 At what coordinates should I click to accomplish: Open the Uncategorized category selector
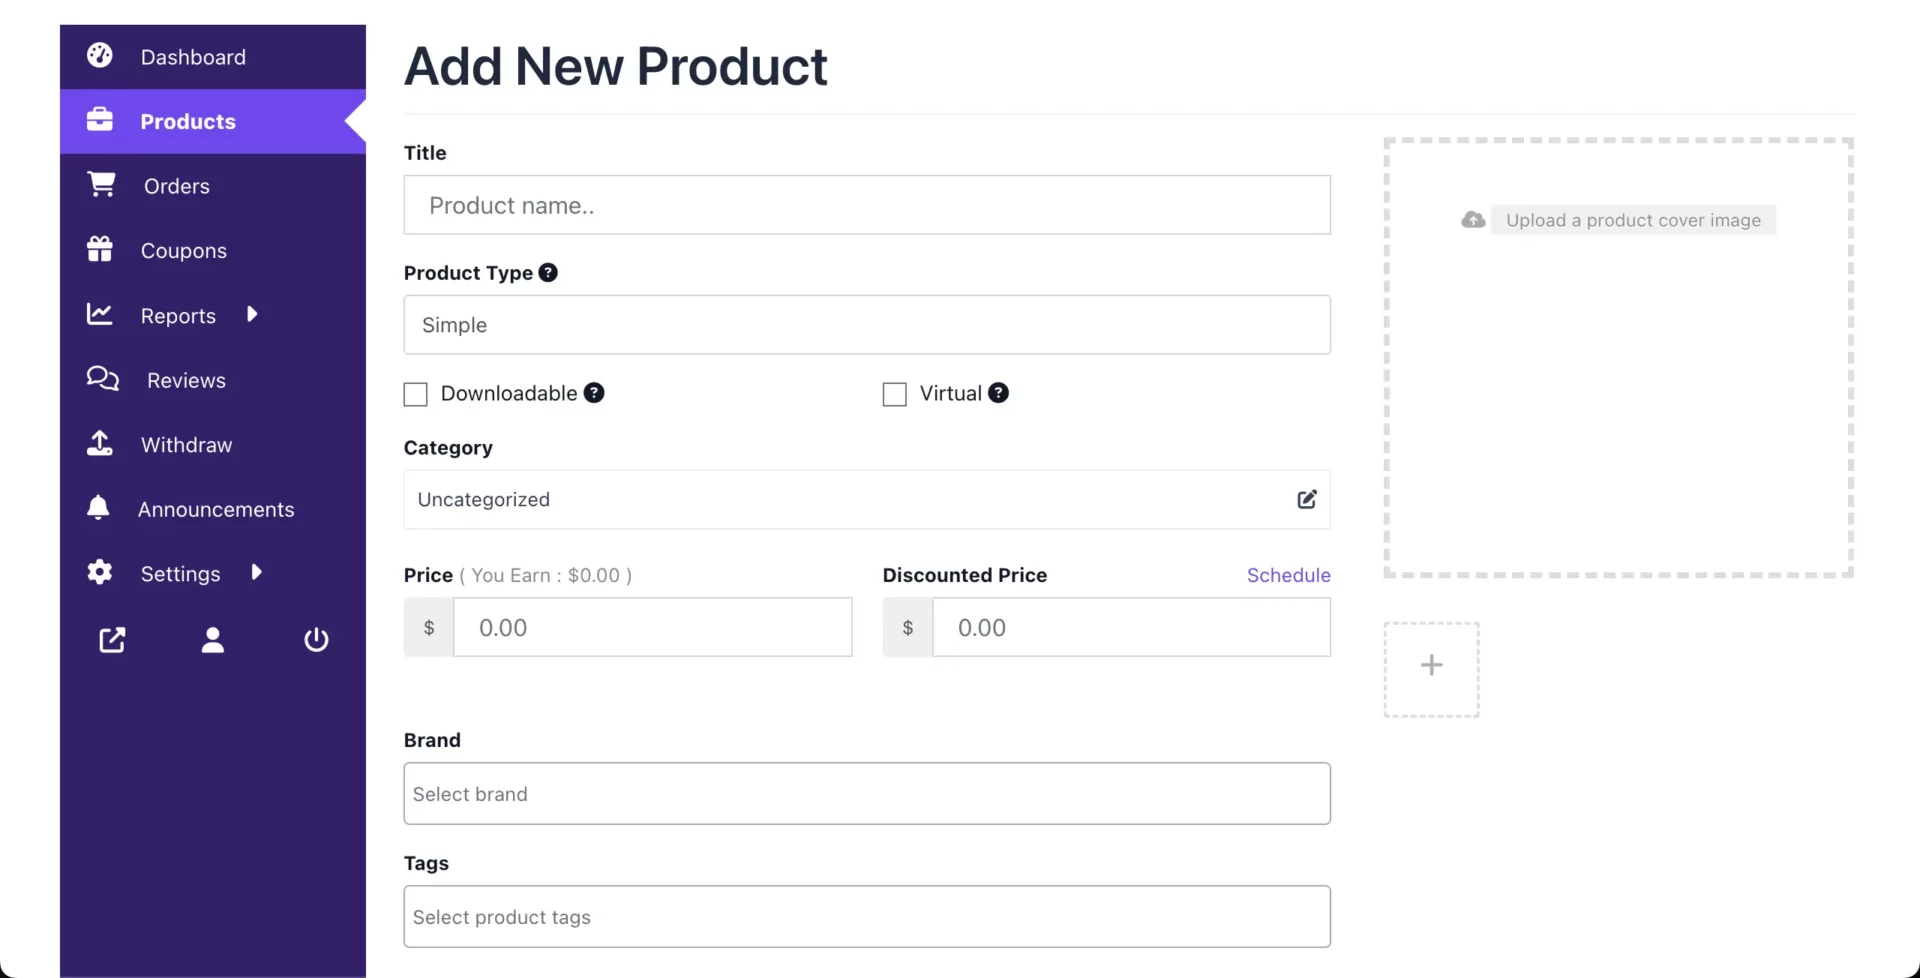coord(867,499)
